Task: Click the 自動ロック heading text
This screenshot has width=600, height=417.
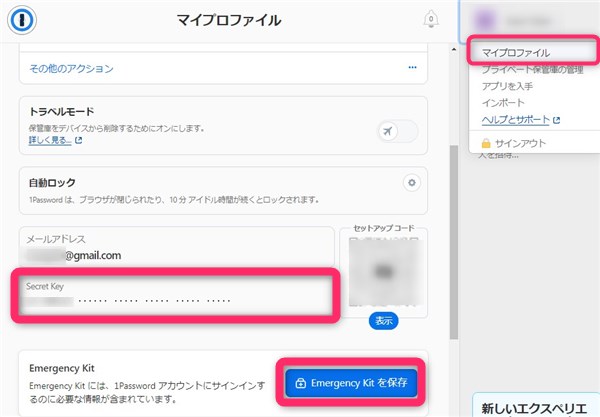Action: click(x=52, y=182)
